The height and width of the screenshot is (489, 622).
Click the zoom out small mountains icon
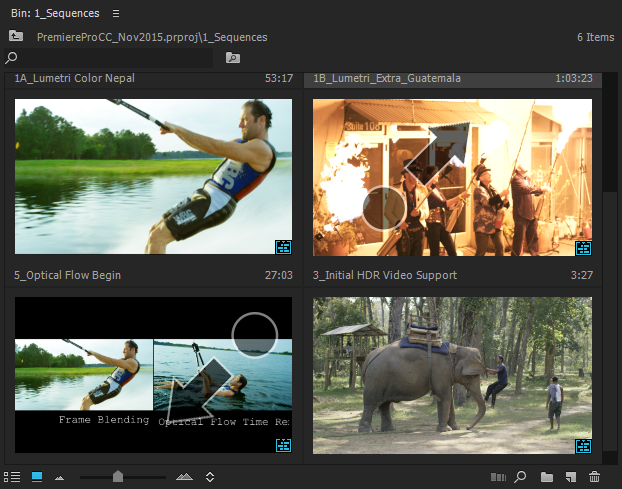pos(59,478)
